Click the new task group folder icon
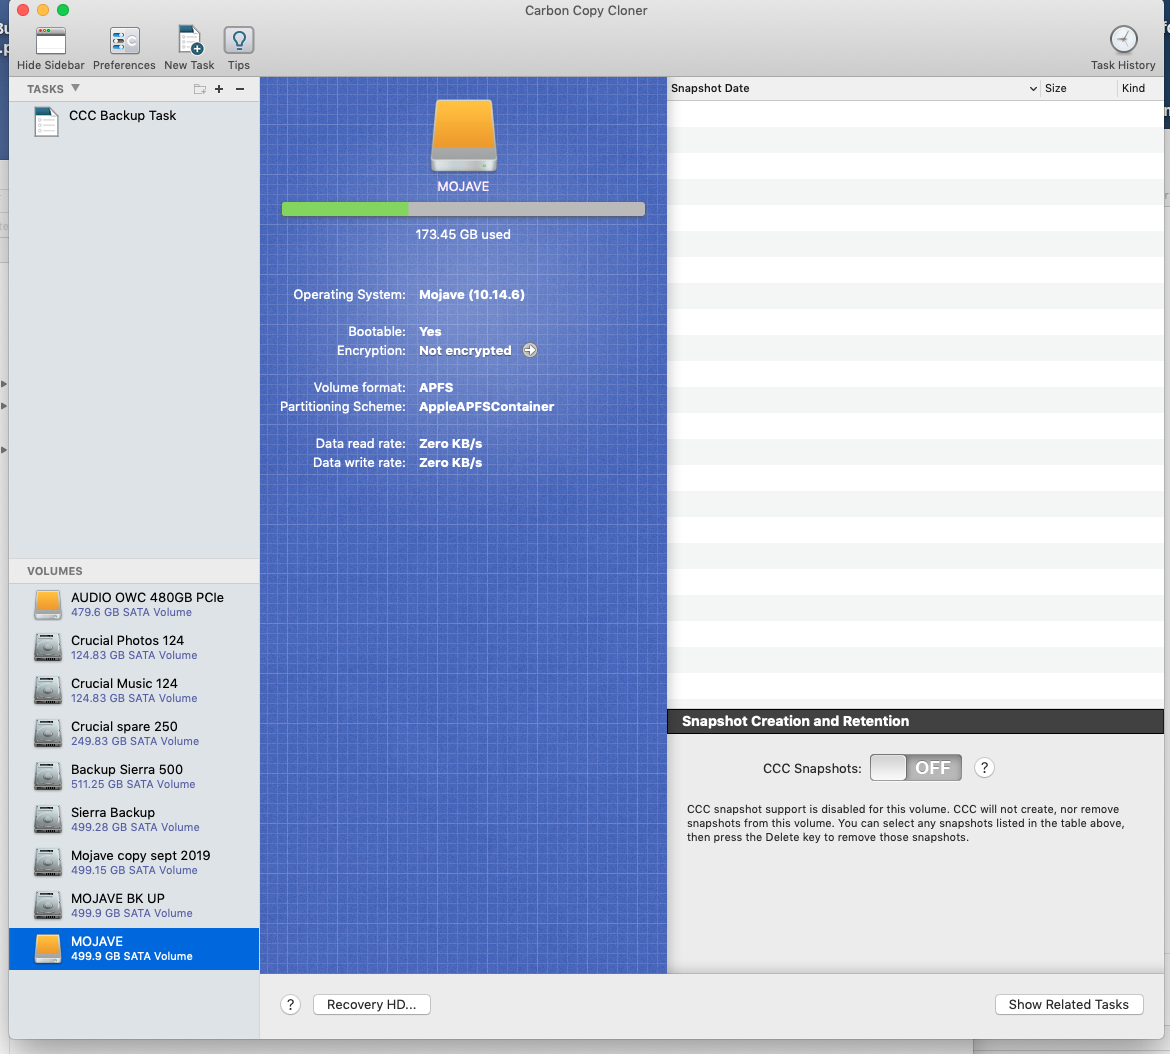Image resolution: width=1170 pixels, height=1054 pixels. [199, 89]
